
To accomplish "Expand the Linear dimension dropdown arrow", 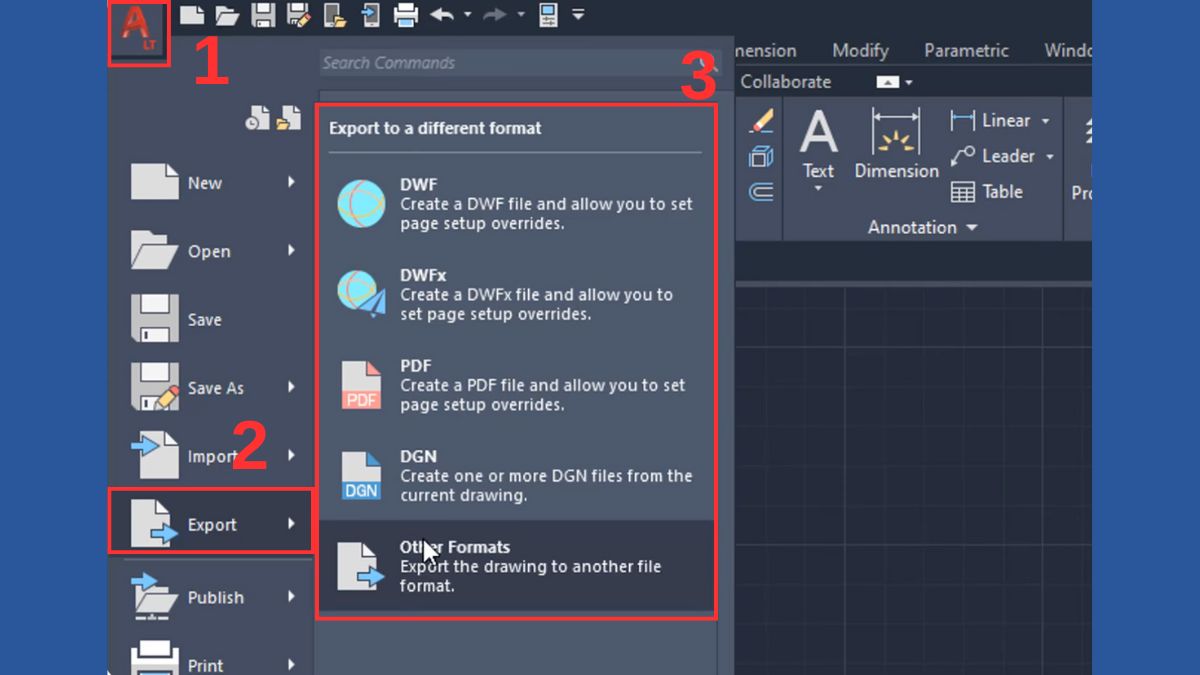I will [x=1045, y=121].
